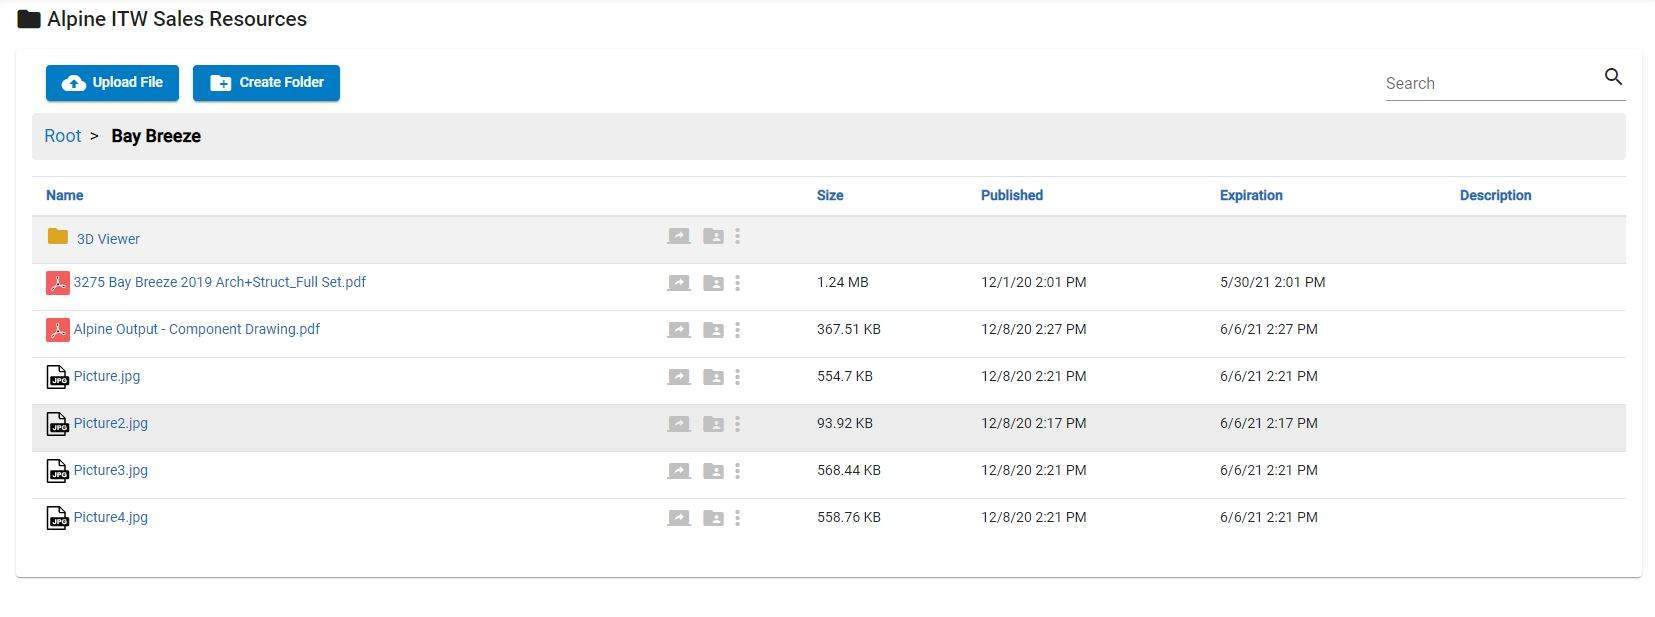Screen dimensions: 1655x617
Task: Click the share icon for 3D Viewer folder
Action: (678, 237)
